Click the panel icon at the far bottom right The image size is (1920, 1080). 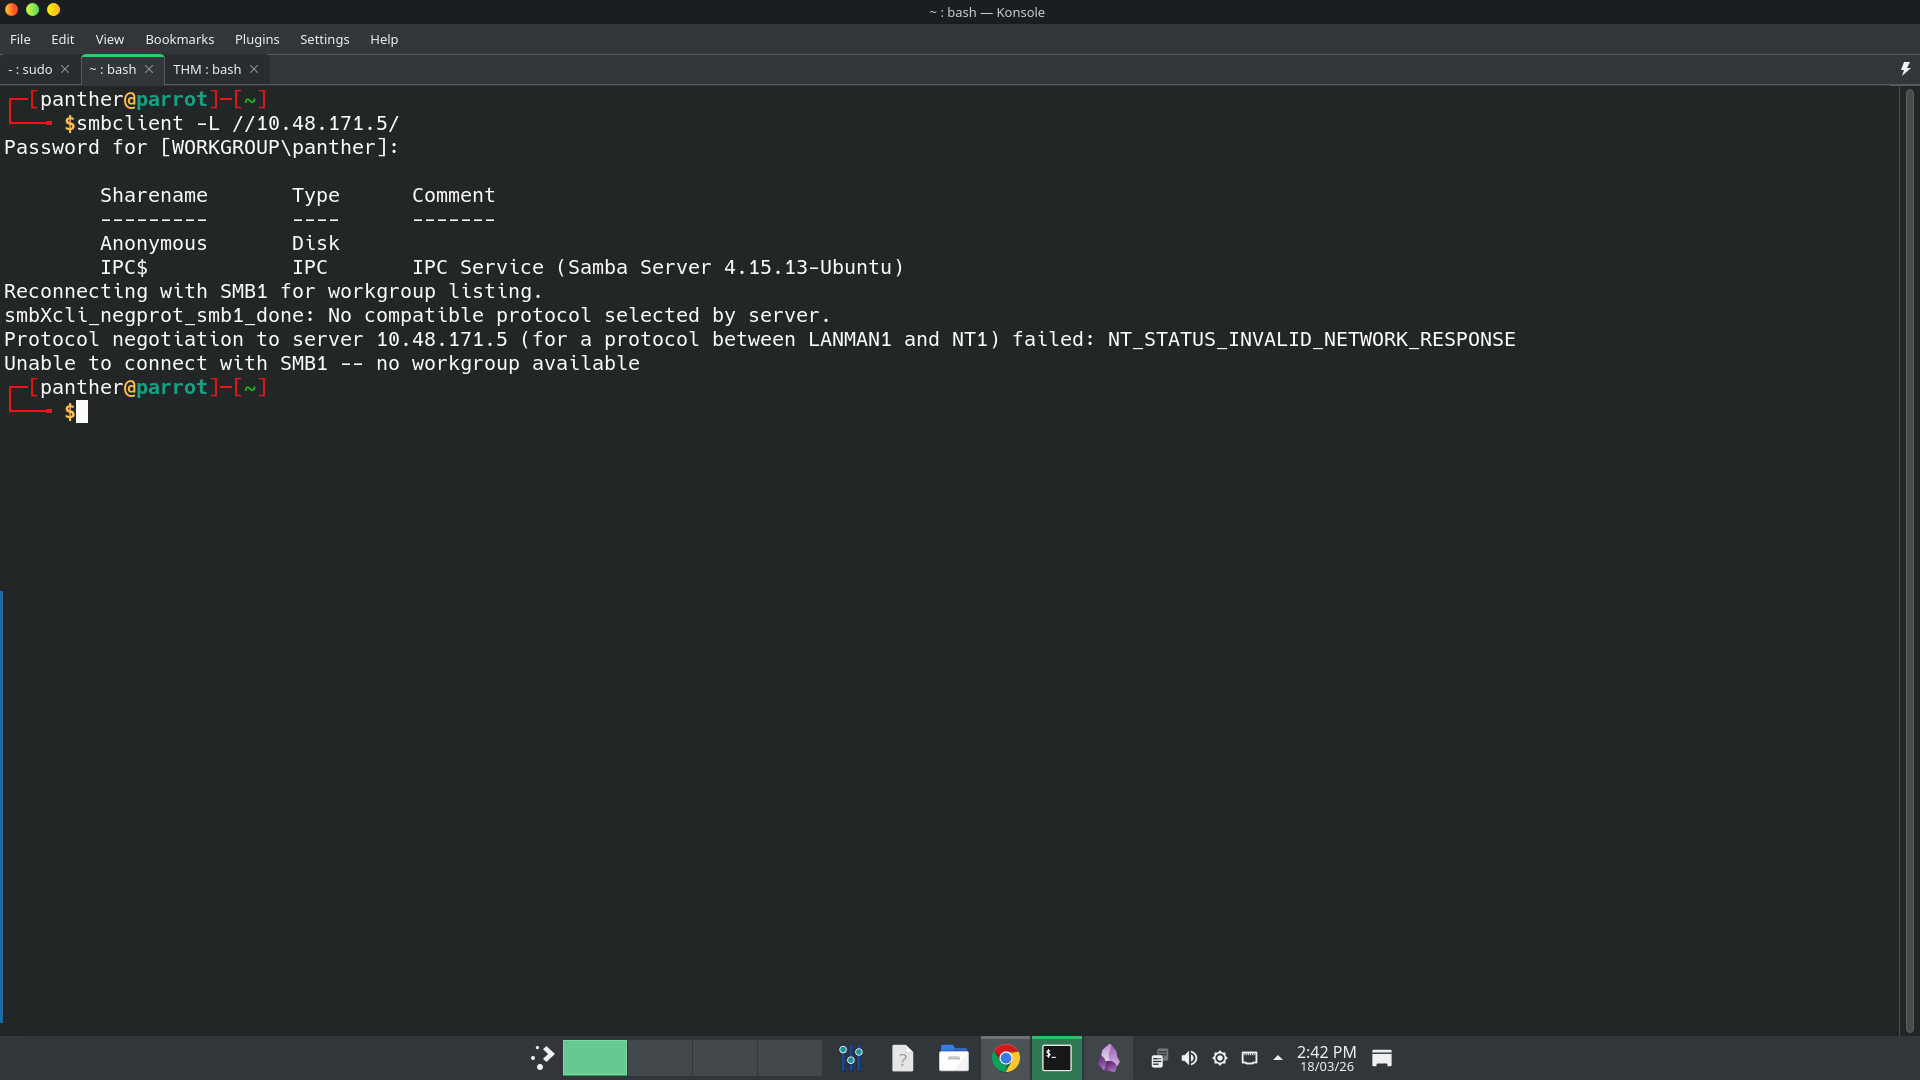(1382, 1057)
